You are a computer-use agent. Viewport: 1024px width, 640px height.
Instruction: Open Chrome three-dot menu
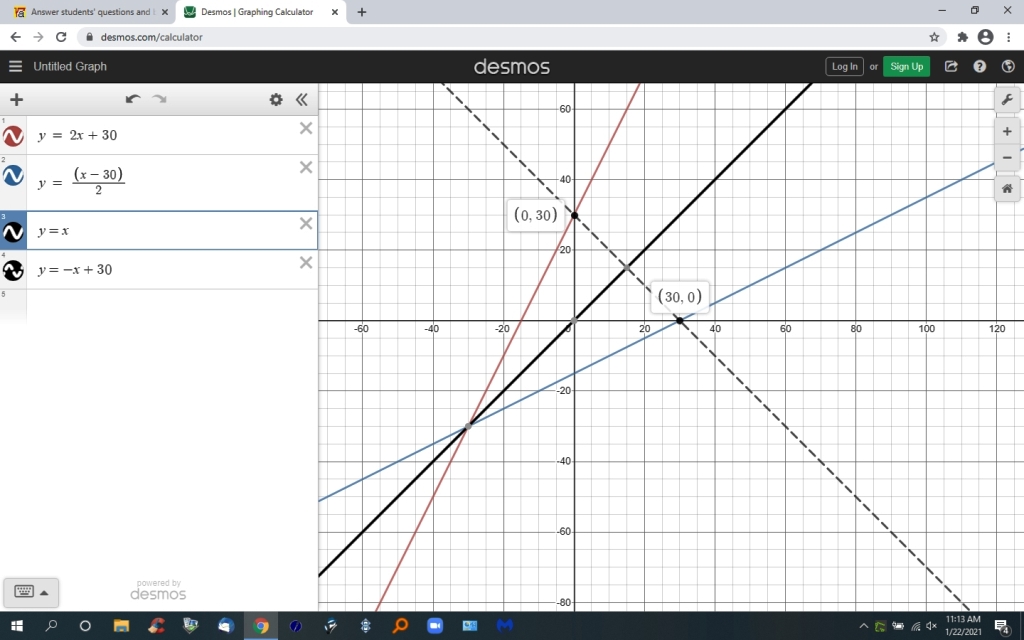coord(1008,37)
